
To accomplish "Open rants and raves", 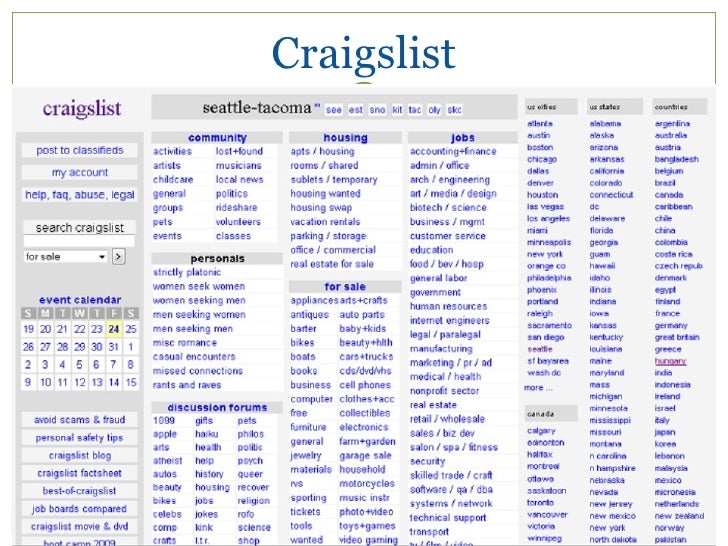I will 187,385.
